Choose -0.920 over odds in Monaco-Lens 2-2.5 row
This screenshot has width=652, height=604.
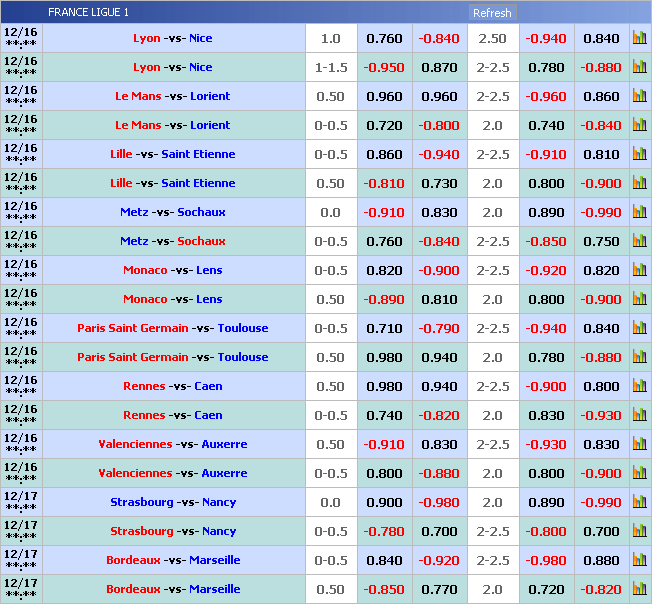546,271
